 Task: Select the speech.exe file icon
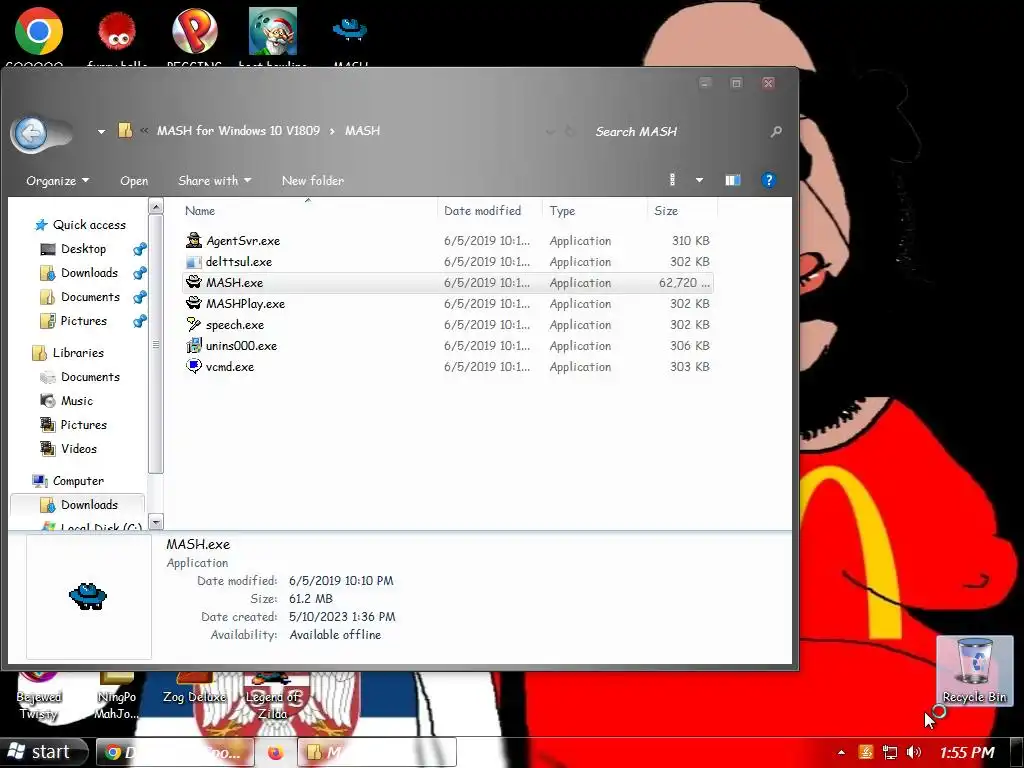pos(194,325)
